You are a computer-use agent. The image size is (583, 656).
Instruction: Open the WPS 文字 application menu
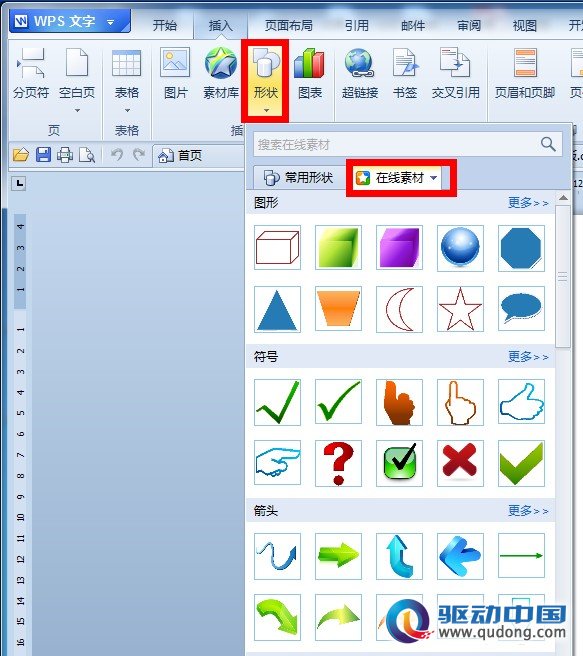(x=70, y=21)
